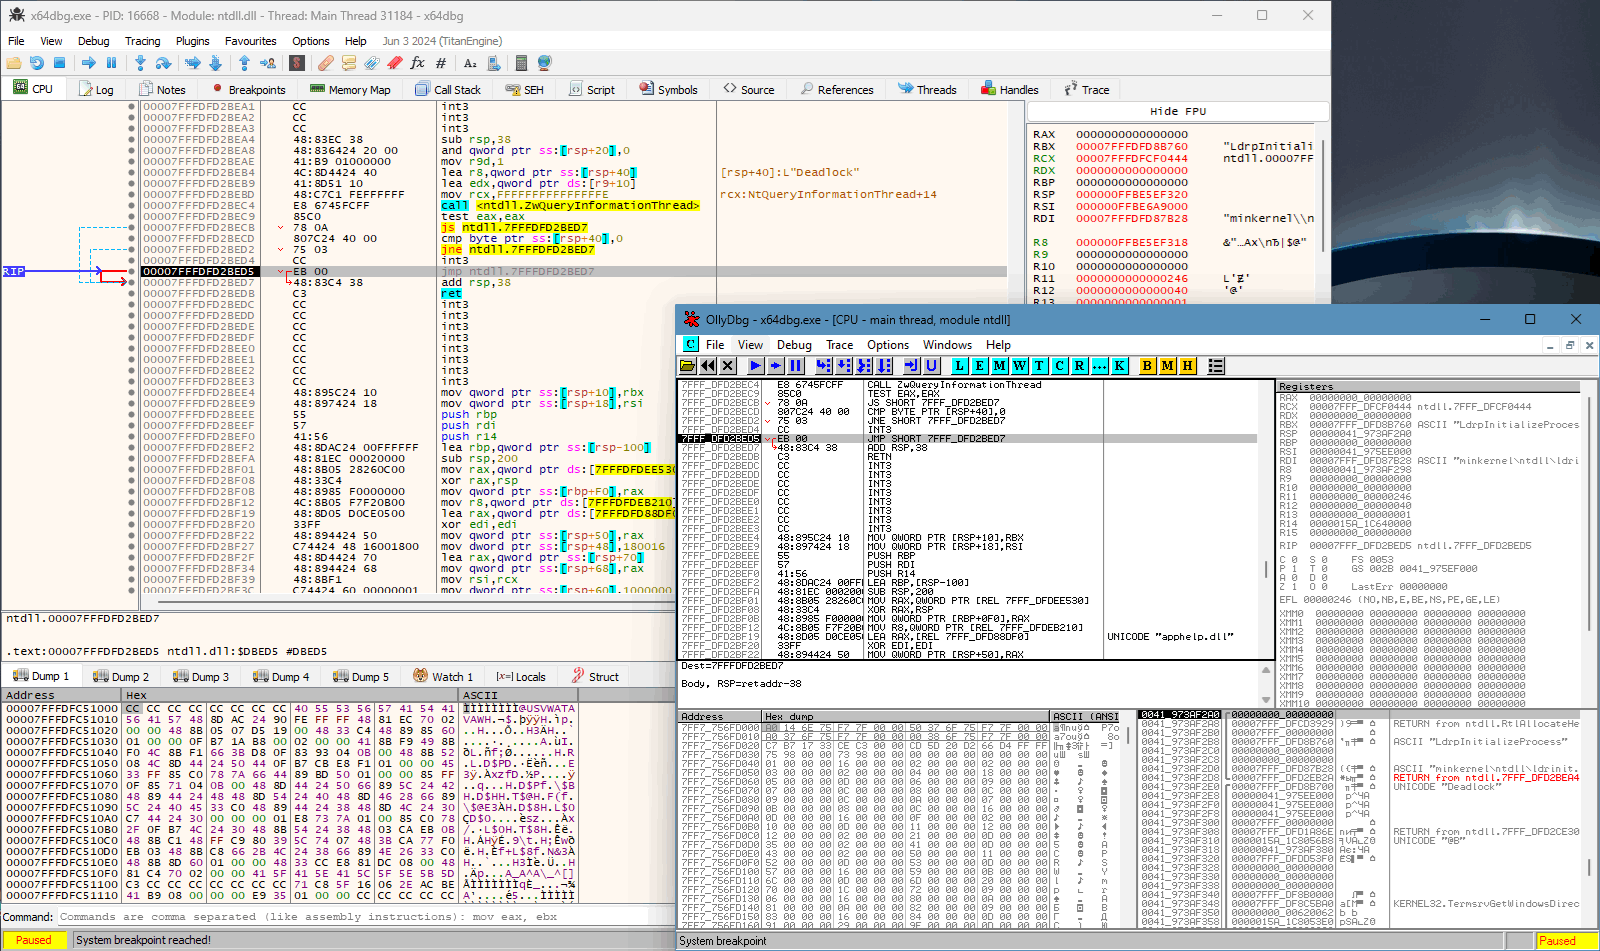The image size is (1600, 951).
Task: Switch to the Breakpoints tab
Action: coord(249,89)
